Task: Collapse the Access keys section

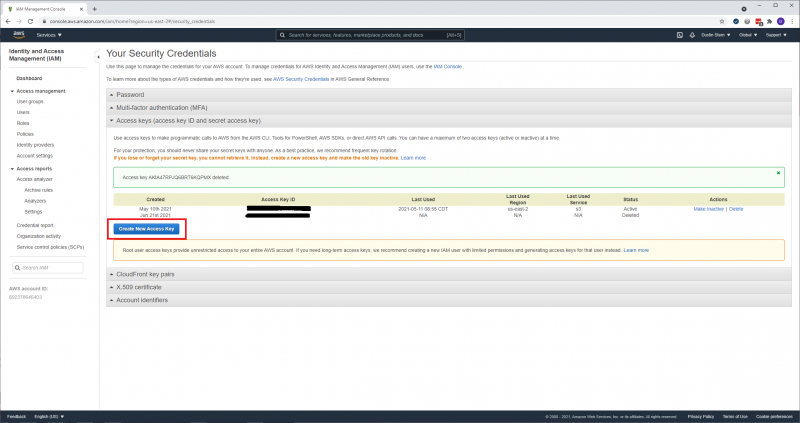Action: click(448, 121)
